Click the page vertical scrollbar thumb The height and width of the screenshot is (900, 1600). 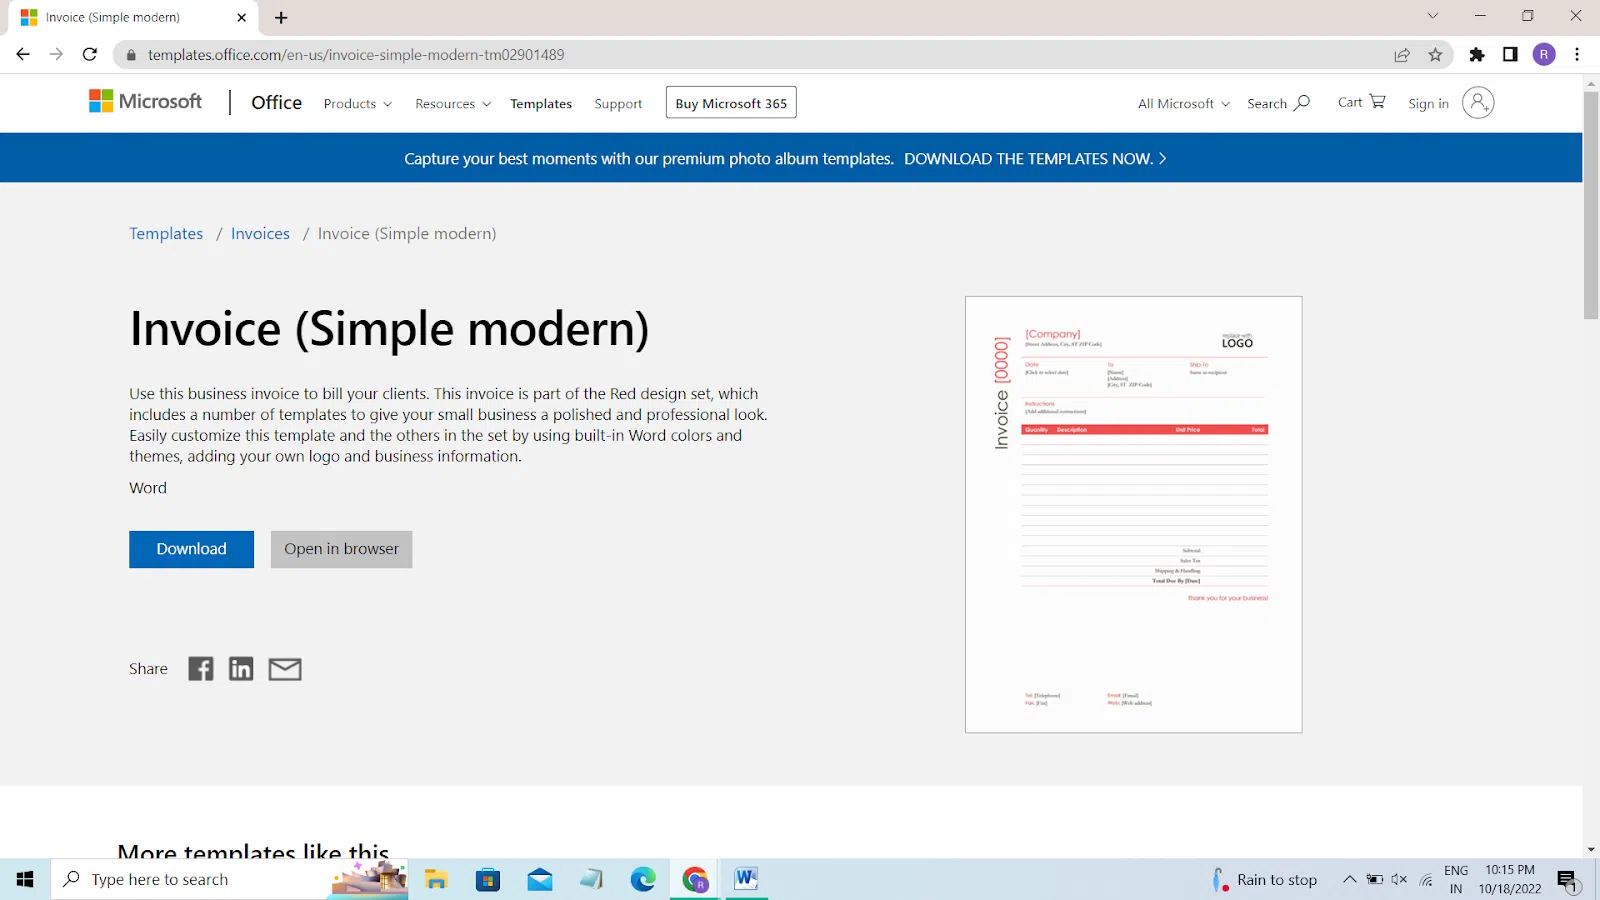1591,205
